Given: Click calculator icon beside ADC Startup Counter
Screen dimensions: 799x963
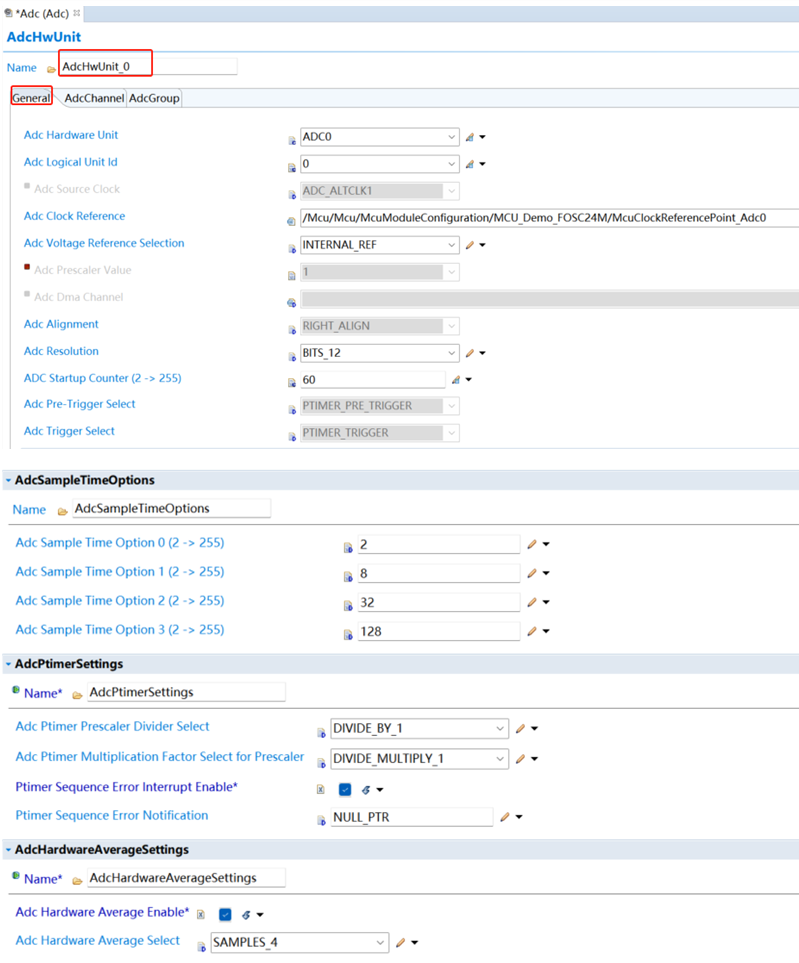Looking at the screenshot, I should coord(455,379).
